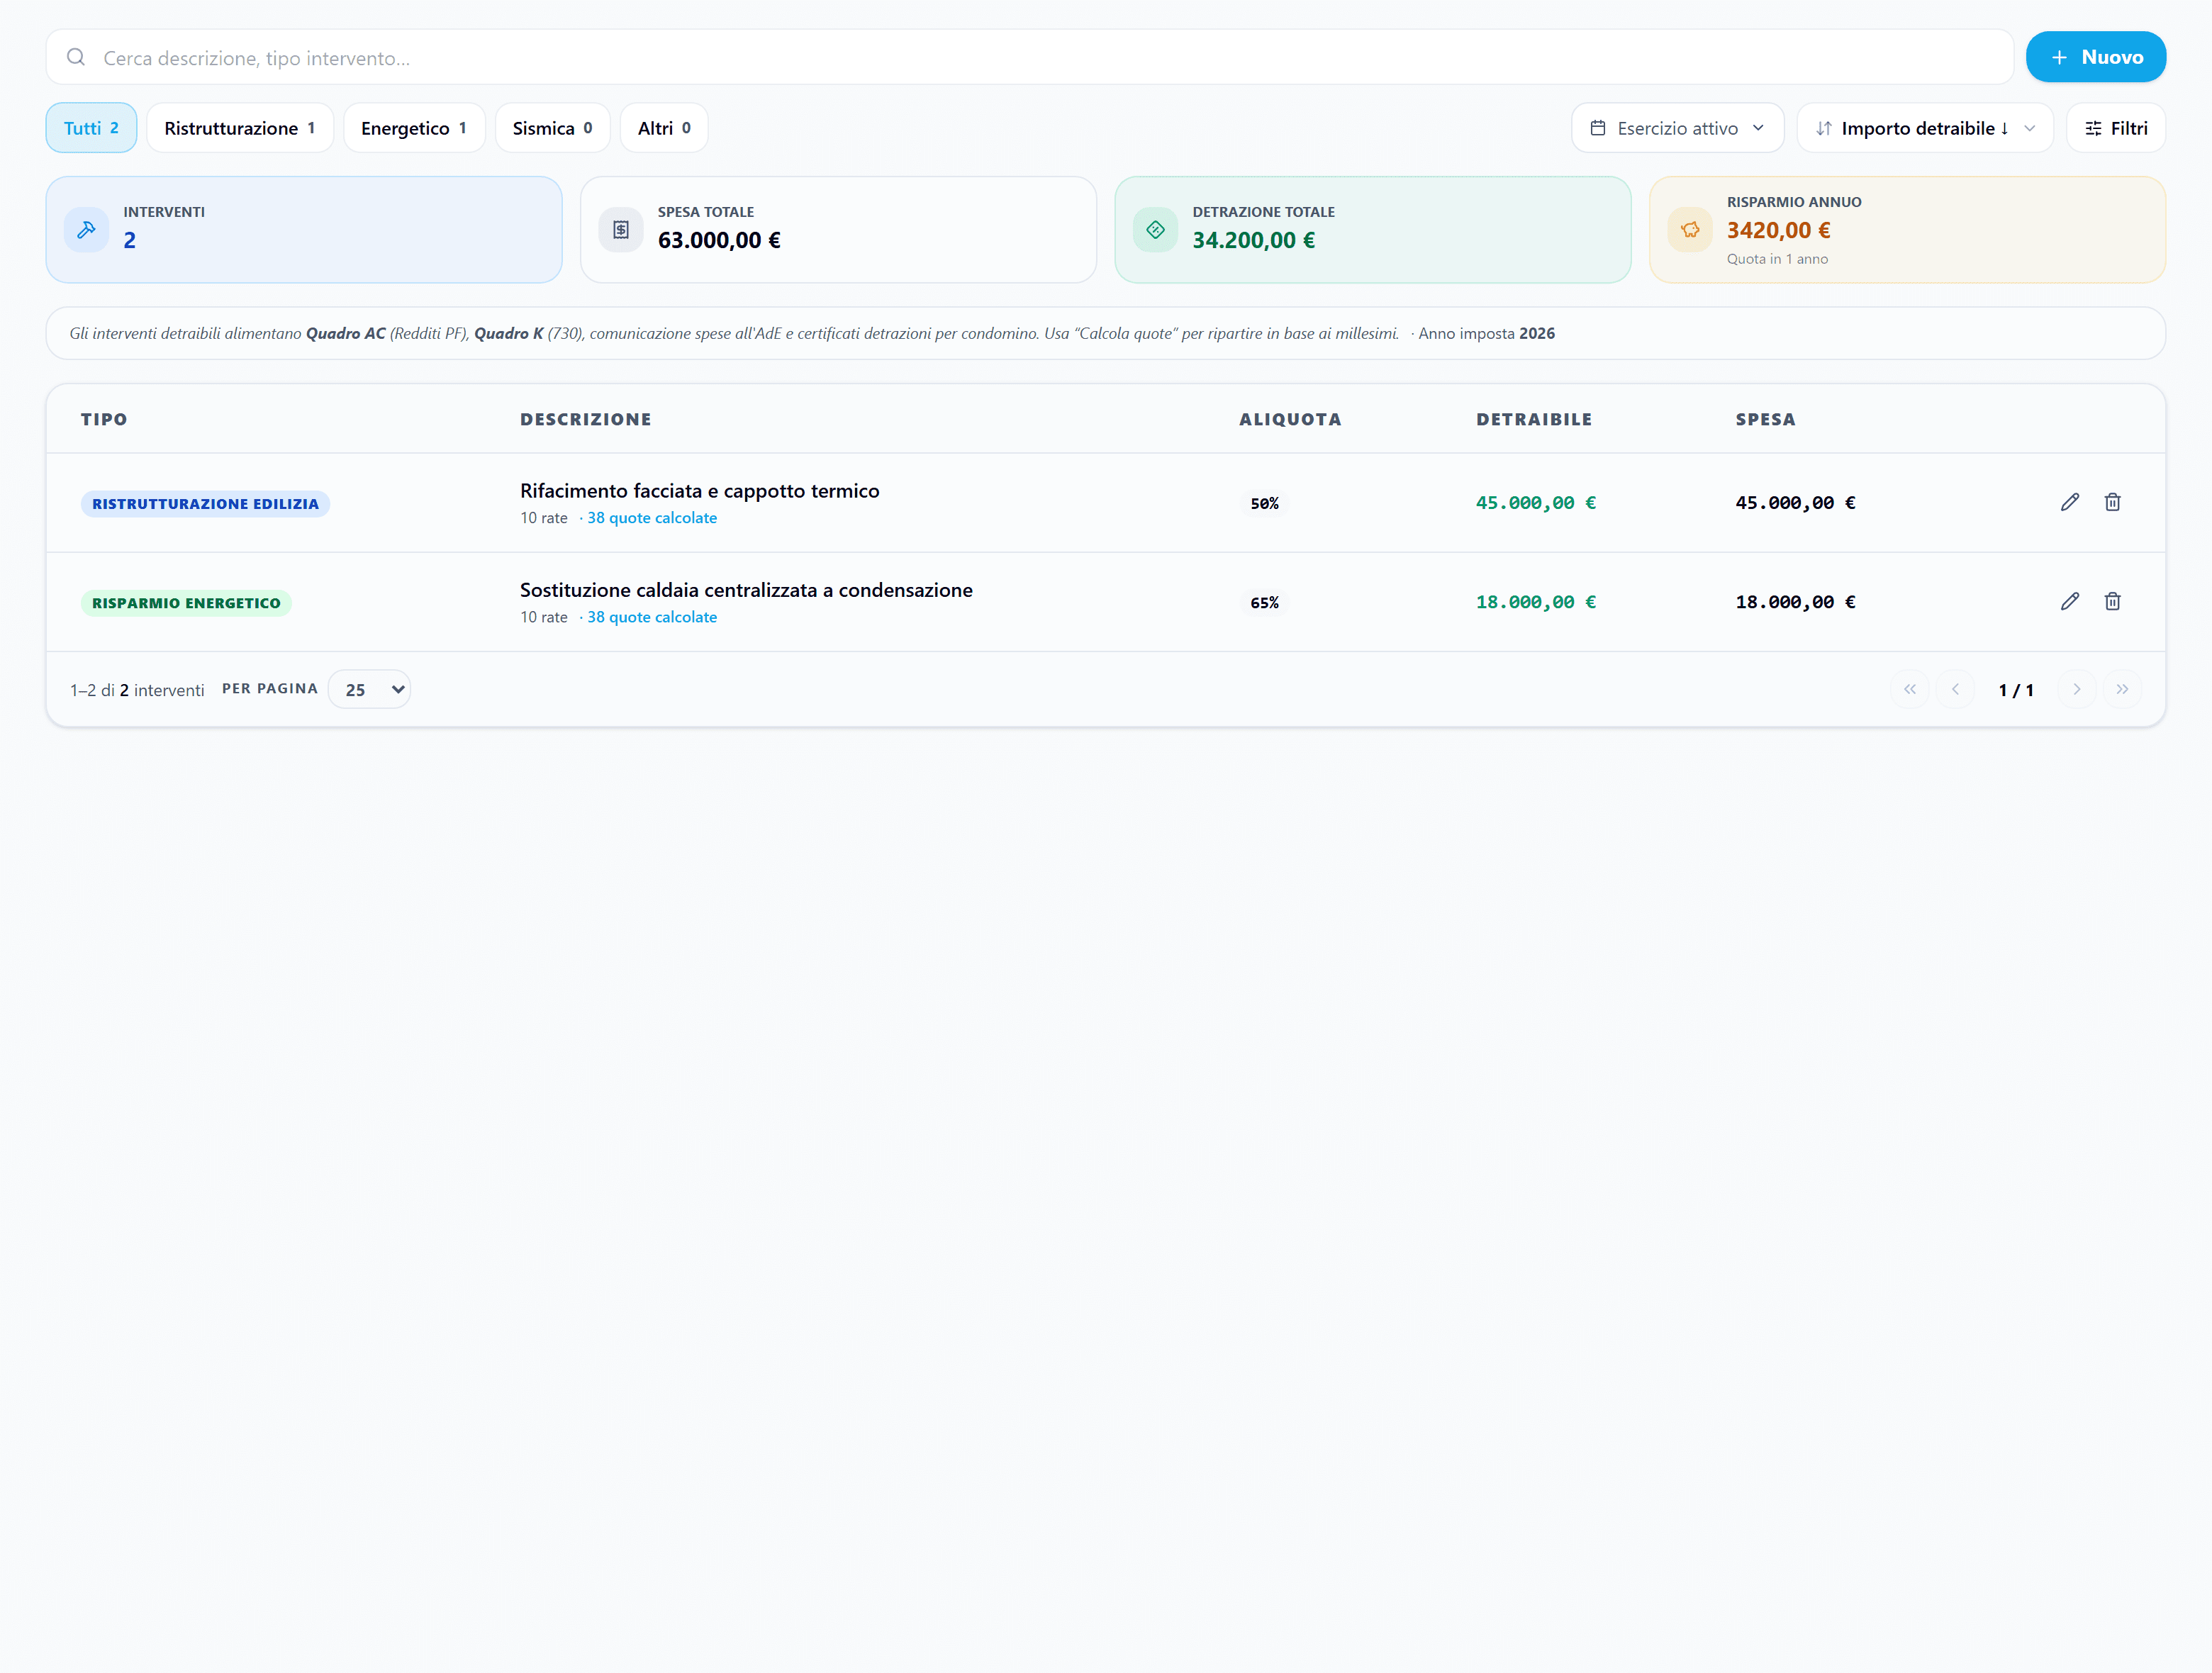Focus the Cerca descrizione search field
Viewport: 2212px width, 1673px height.
click(1030, 57)
